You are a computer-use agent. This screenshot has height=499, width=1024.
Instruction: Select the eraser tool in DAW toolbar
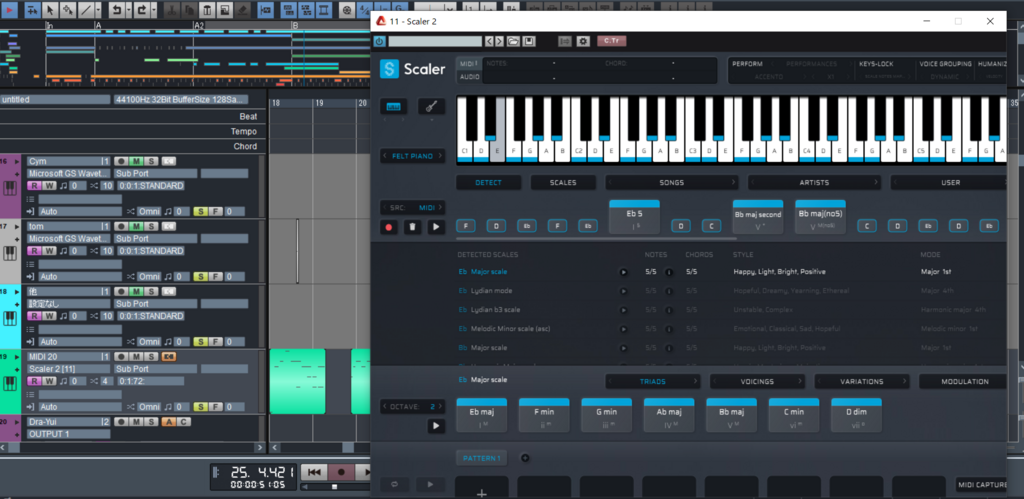tap(242, 10)
